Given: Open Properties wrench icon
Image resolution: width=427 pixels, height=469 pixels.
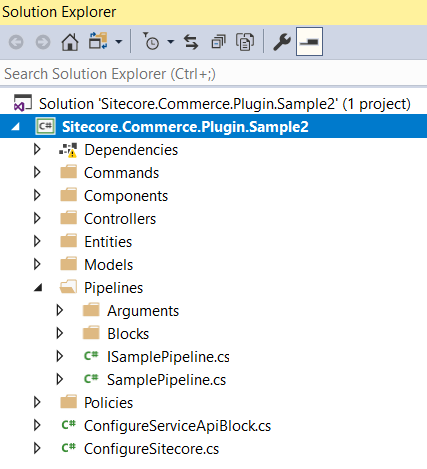Looking at the screenshot, I should pyautogui.click(x=282, y=42).
